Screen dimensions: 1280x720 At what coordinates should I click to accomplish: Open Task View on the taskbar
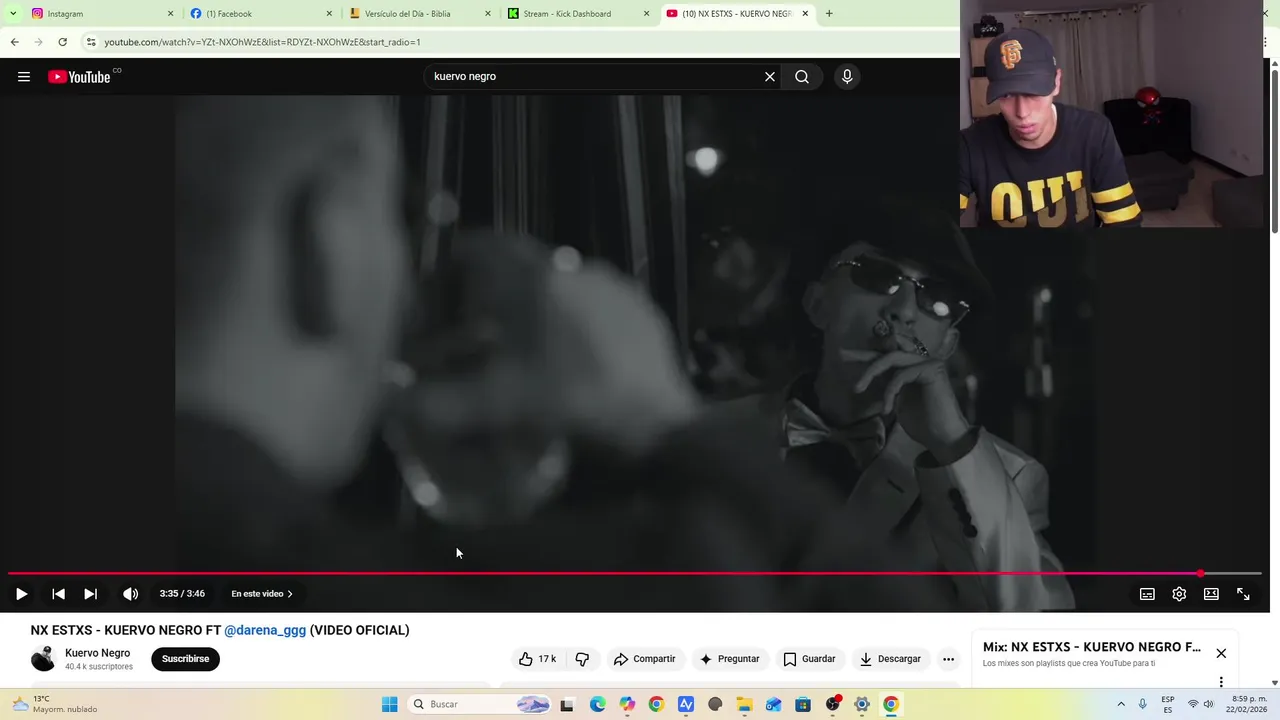[567, 704]
